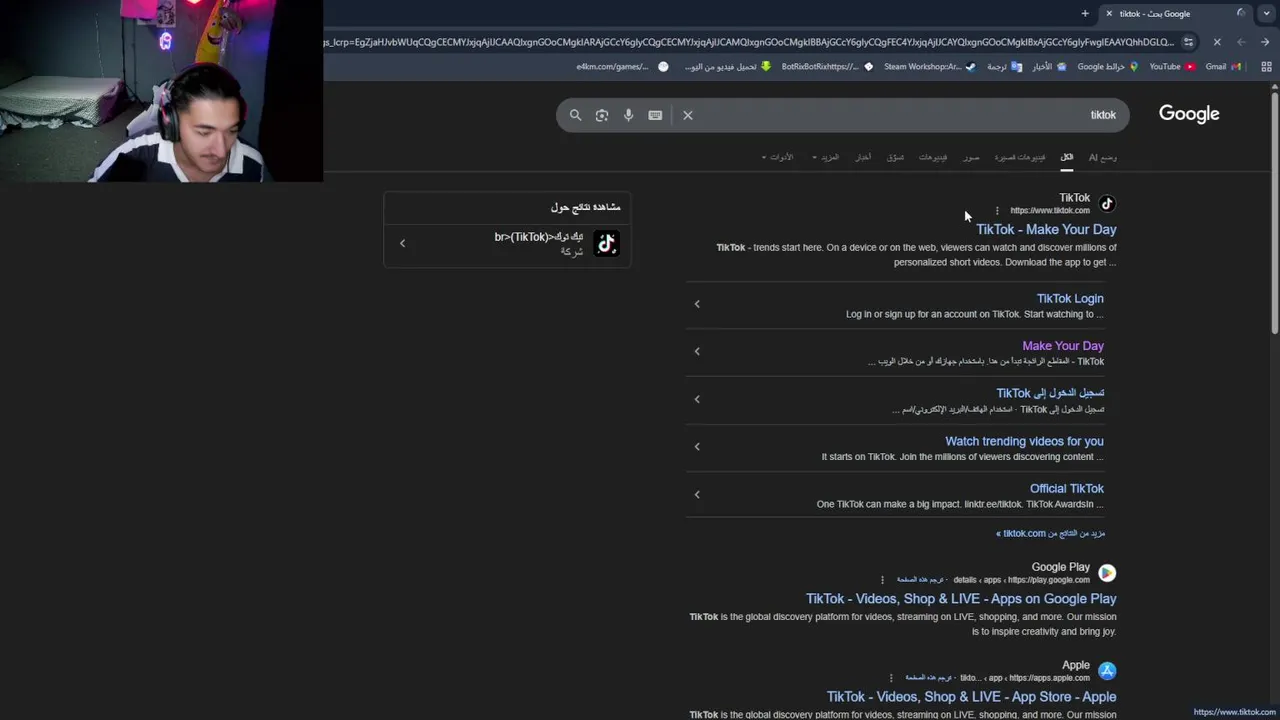Open three-dot menu on Google Play result
This screenshot has height=720, width=1280.
tap(882, 580)
